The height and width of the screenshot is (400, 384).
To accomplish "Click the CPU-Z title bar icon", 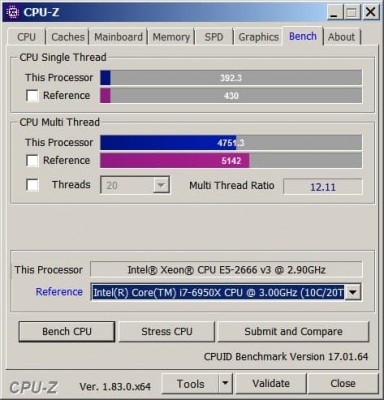I will pyautogui.click(x=13, y=12).
